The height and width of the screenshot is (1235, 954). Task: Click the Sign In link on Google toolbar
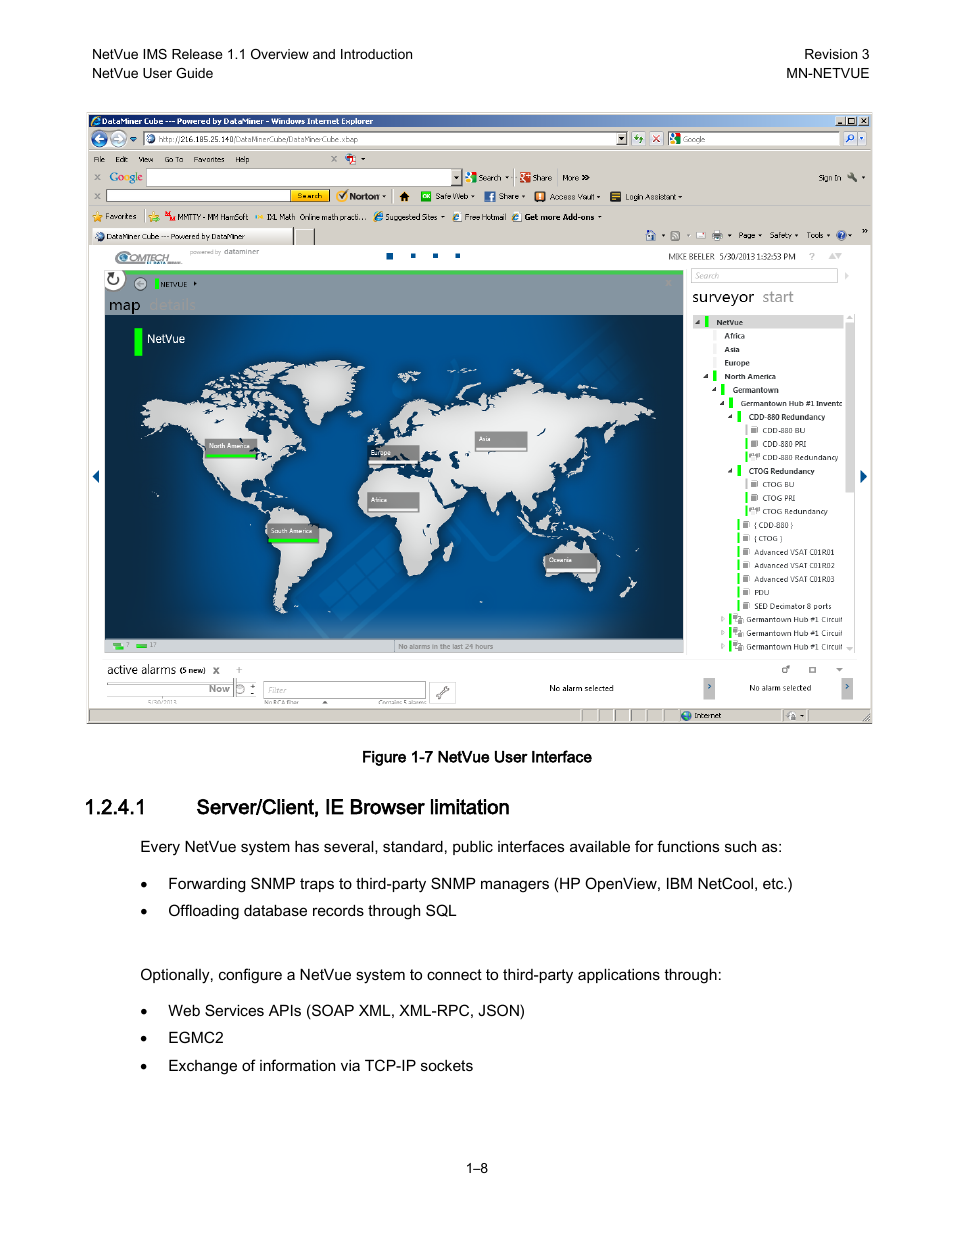[x=830, y=178]
